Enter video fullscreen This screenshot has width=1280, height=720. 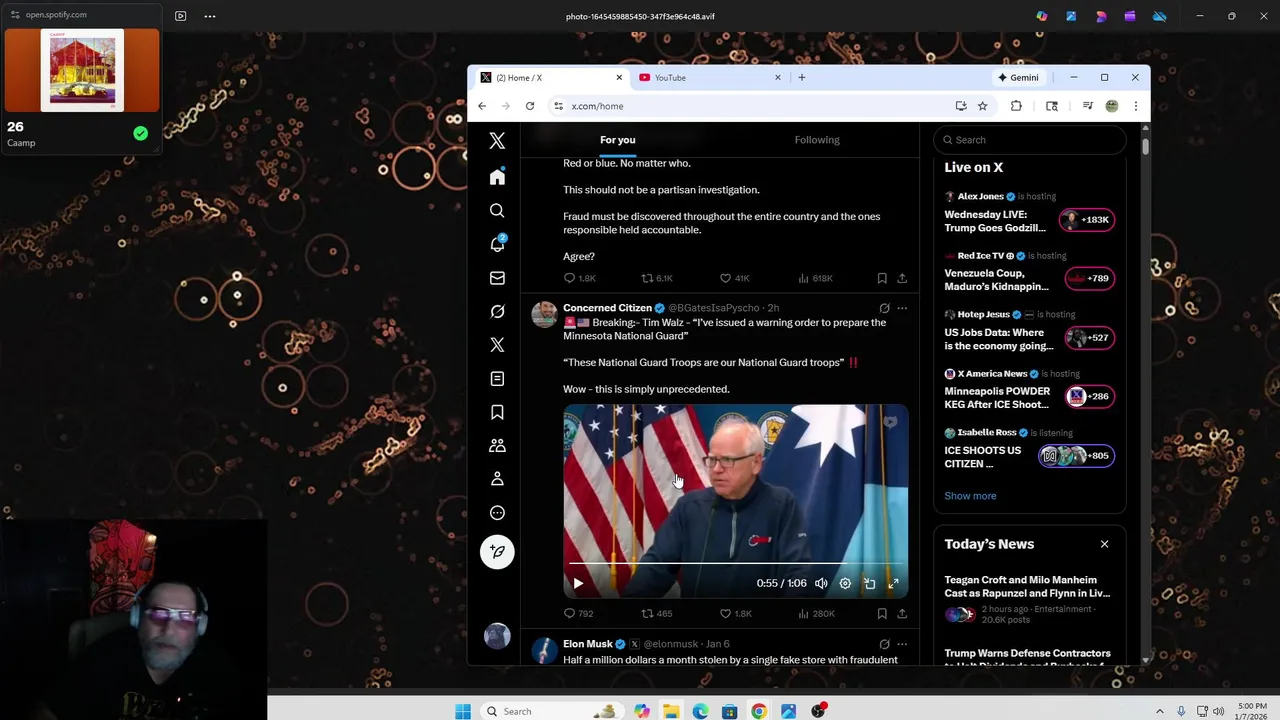(x=893, y=583)
